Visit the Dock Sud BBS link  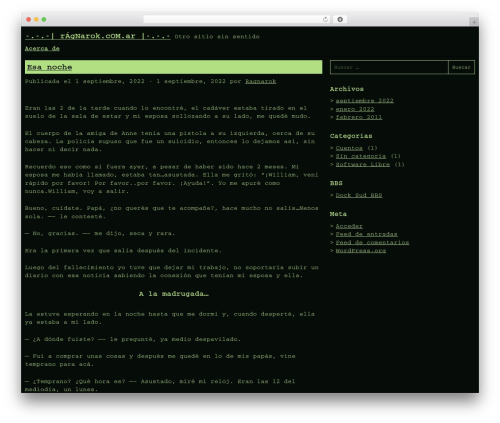[x=359, y=195]
